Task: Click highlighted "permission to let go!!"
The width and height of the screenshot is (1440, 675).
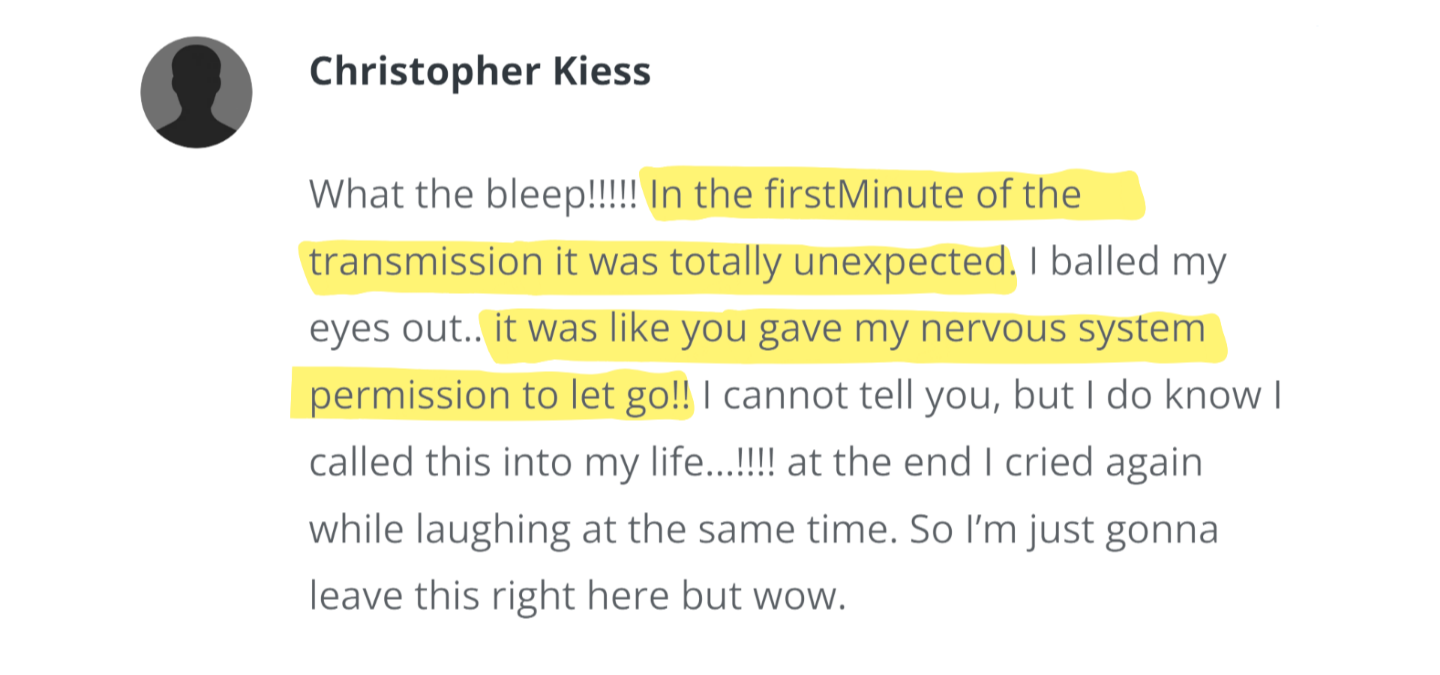Action: pyautogui.click(x=500, y=397)
